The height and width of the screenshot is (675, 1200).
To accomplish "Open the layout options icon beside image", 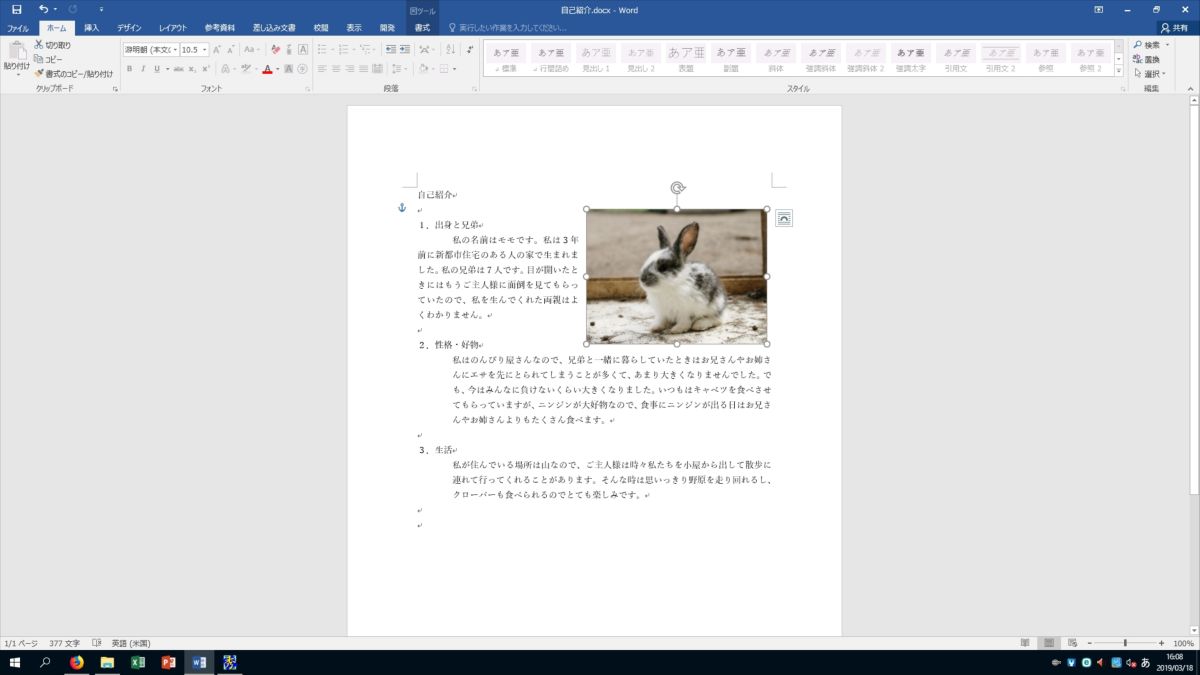I will 784,218.
